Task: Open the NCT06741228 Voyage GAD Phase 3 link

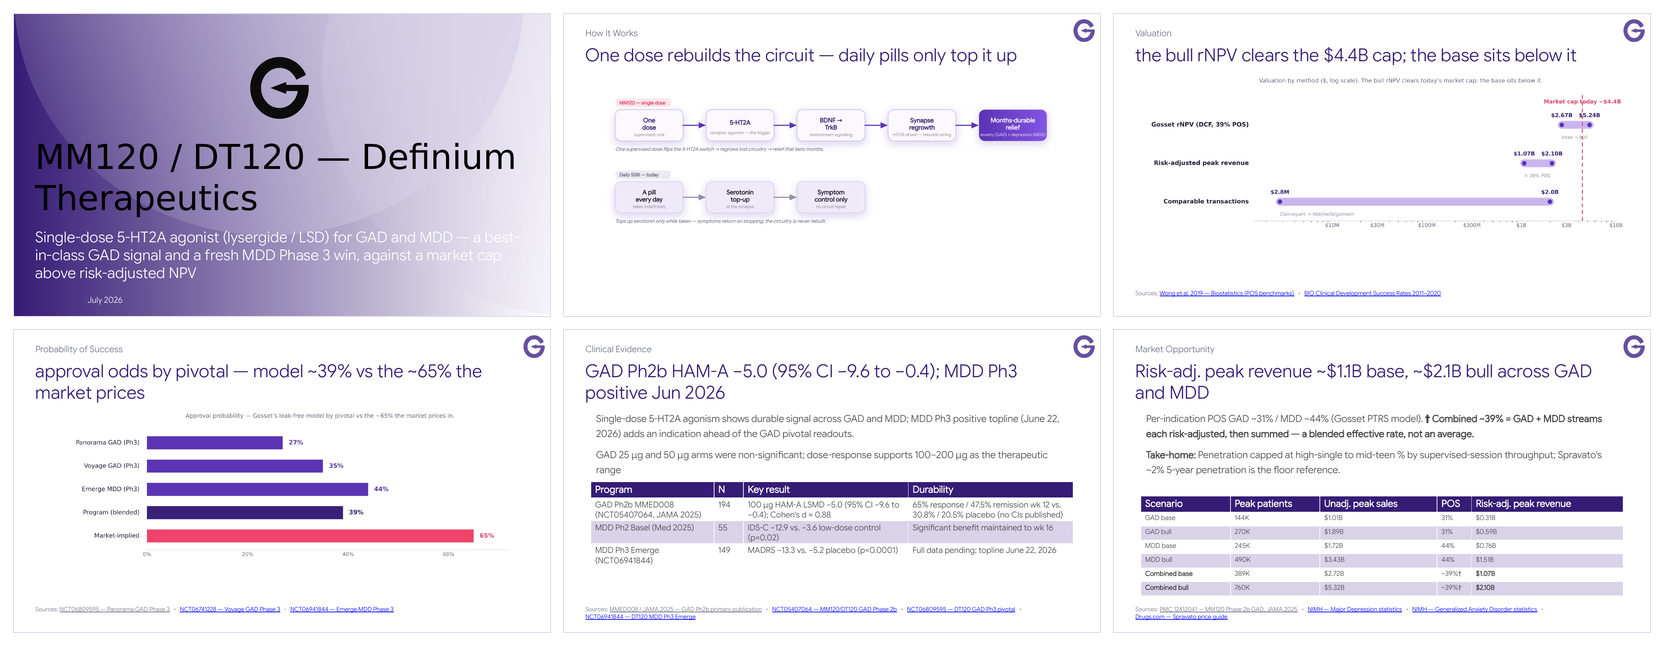Action: coord(230,609)
